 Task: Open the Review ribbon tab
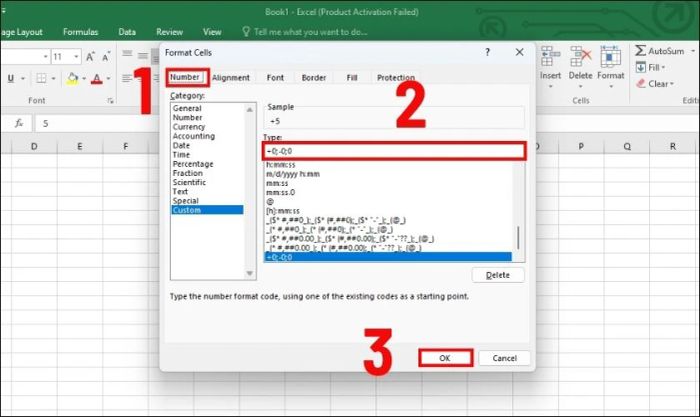coord(169,32)
